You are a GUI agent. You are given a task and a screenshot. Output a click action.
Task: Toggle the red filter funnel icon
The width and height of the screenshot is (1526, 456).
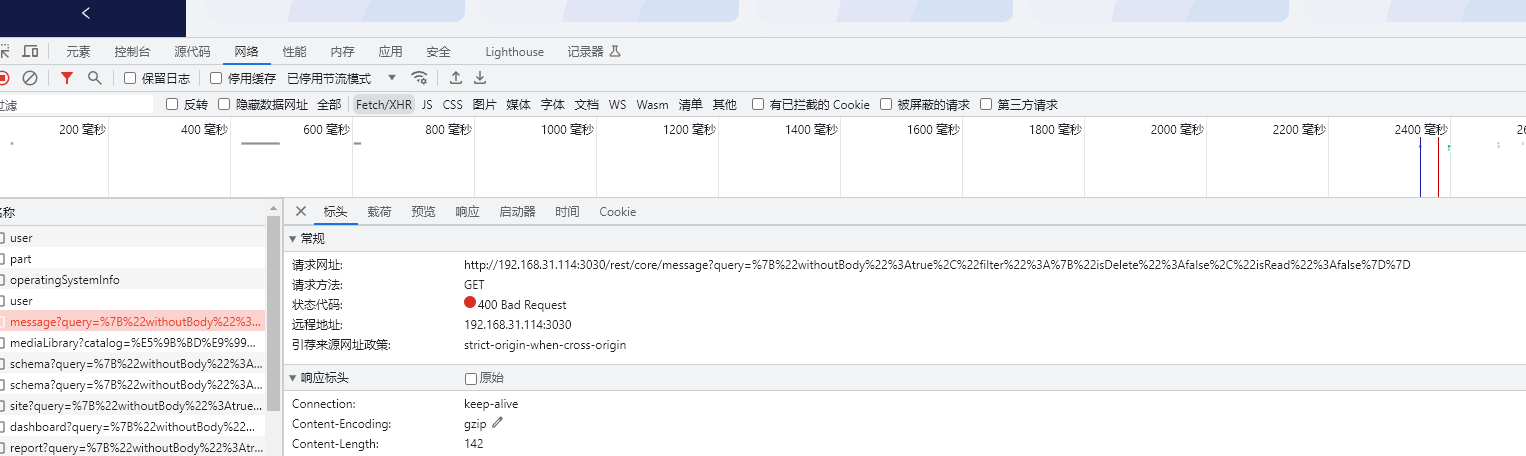67,78
